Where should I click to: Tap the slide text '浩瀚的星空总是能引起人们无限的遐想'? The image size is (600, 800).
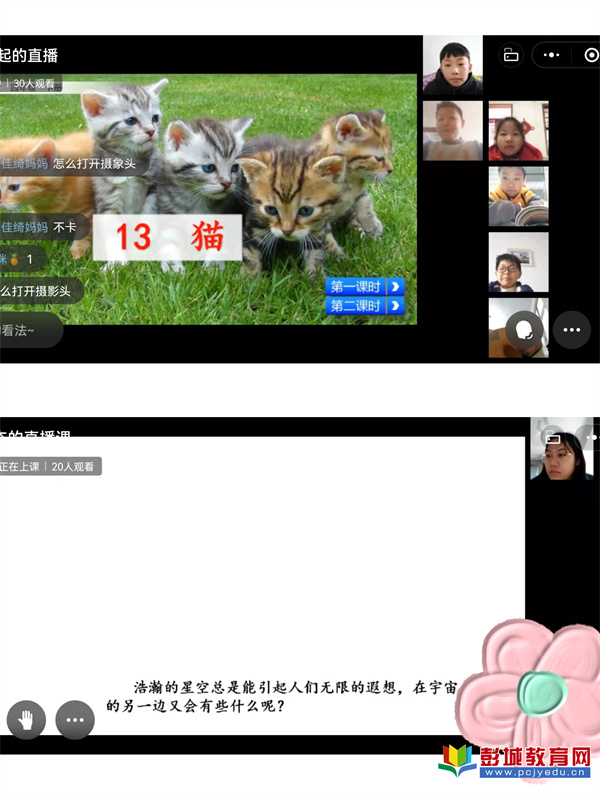(265, 687)
